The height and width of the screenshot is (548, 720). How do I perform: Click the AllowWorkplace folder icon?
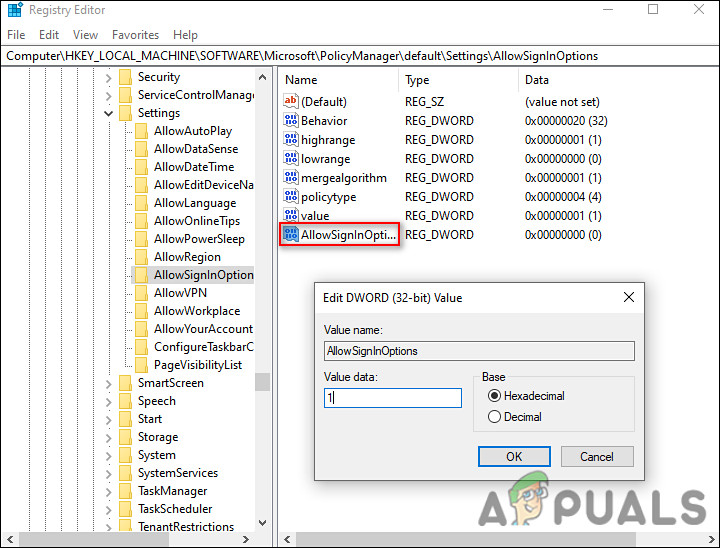141,311
